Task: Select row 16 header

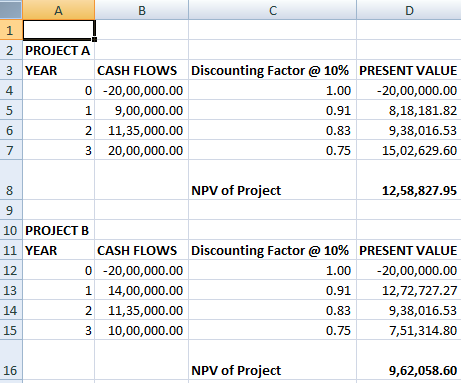Action: (11, 360)
